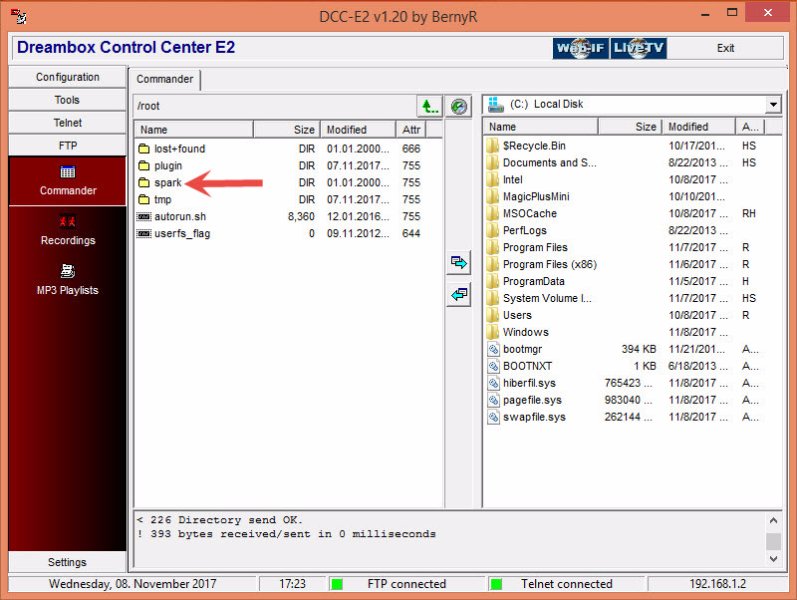Open the Telnet menu section
Screen dimensions: 797x600
click(x=68, y=123)
